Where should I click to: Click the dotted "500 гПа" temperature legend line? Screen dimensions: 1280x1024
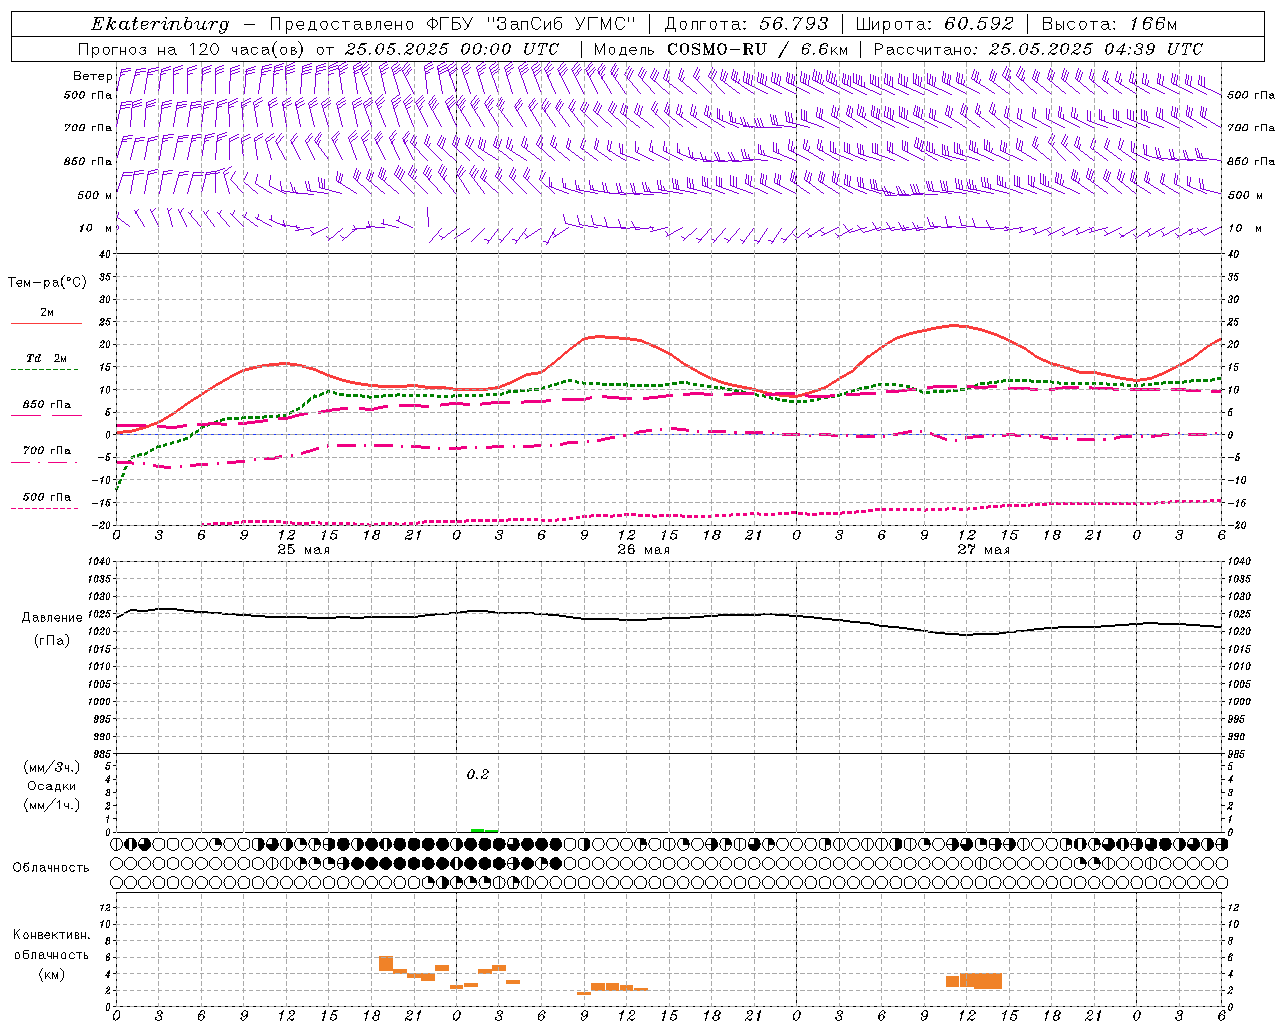pos(44,509)
